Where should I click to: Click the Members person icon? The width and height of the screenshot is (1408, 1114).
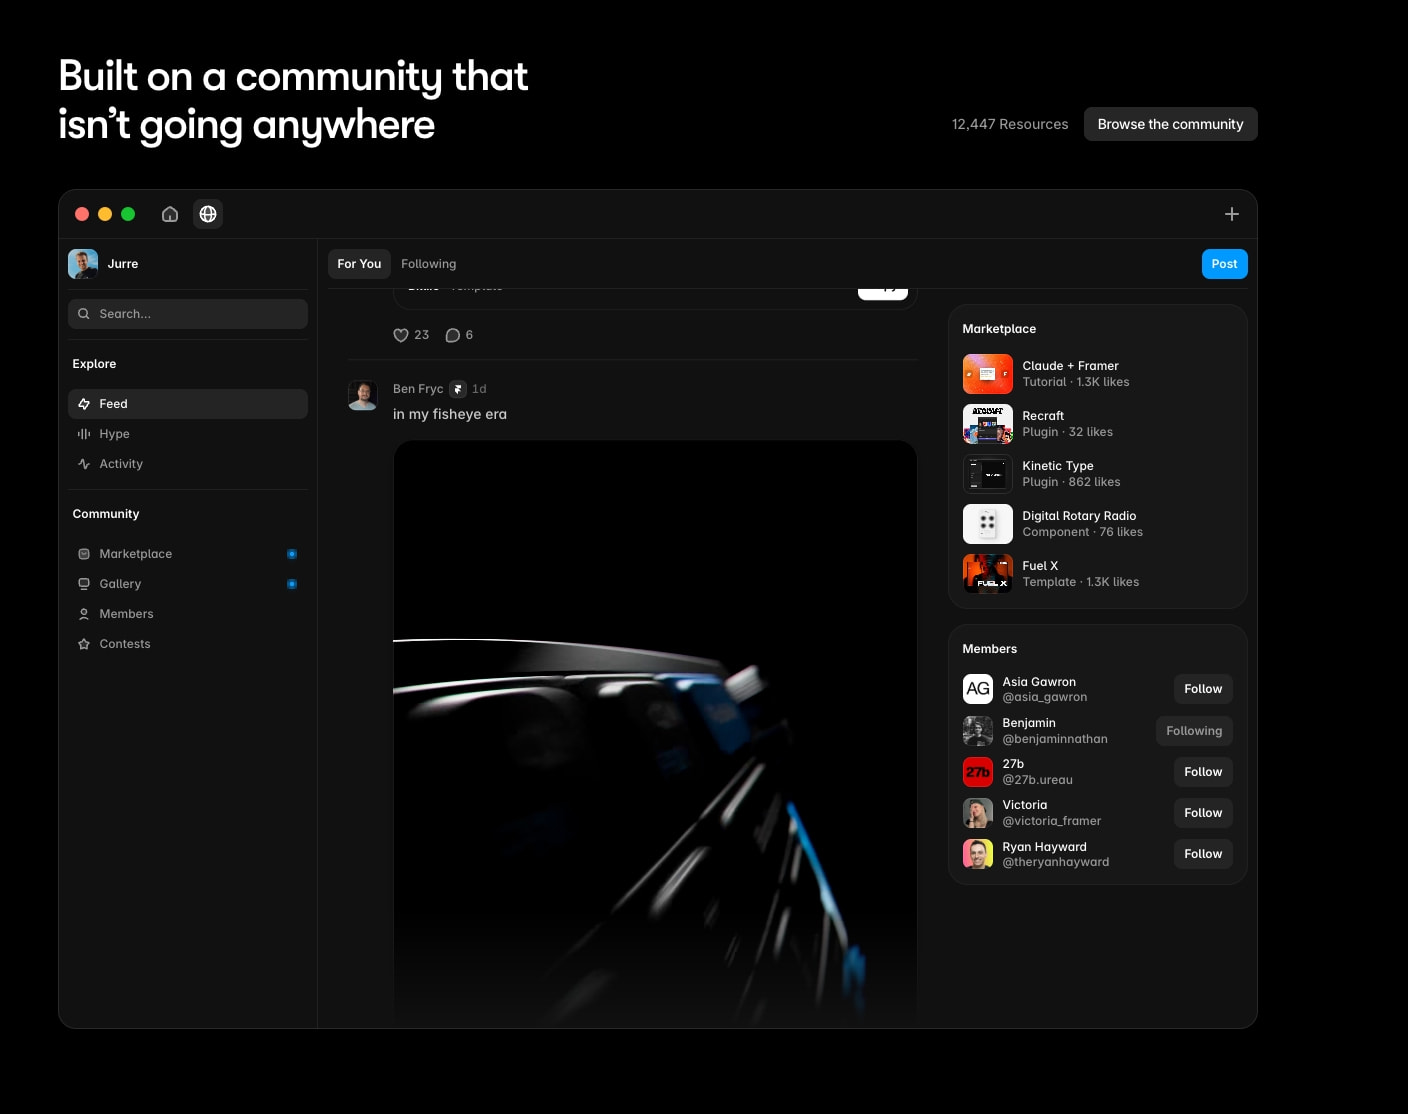(x=84, y=614)
